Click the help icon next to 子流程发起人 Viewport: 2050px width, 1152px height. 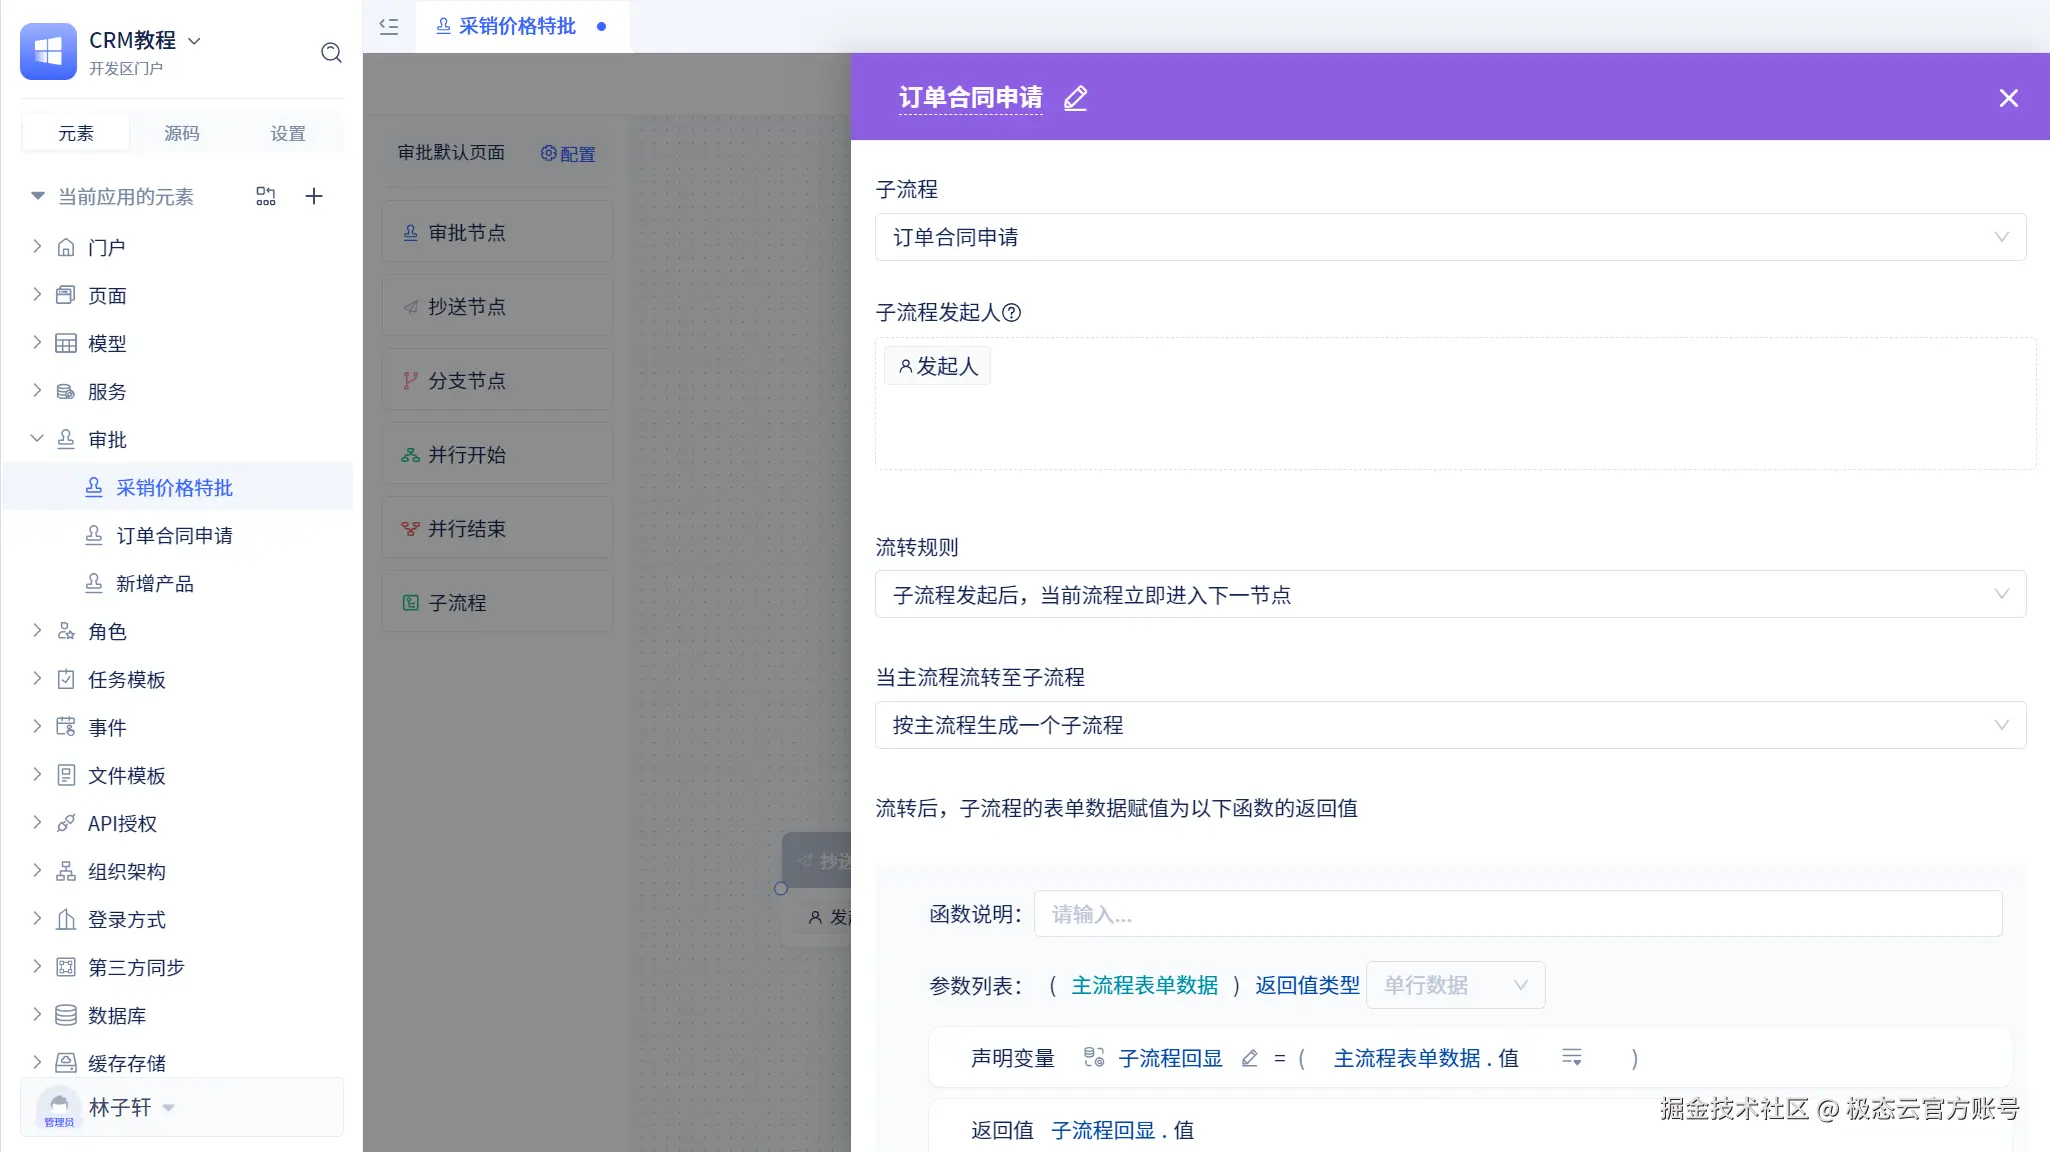[1012, 313]
